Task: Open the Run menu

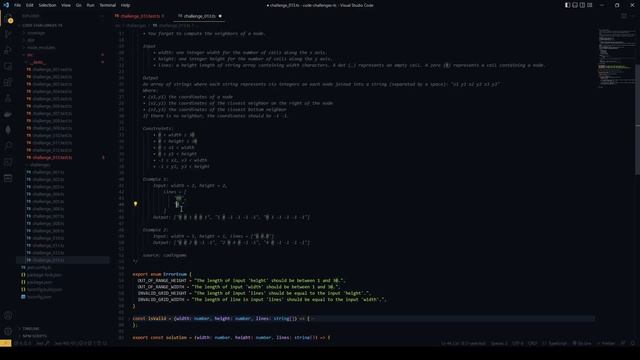Action: [x=90, y=5]
